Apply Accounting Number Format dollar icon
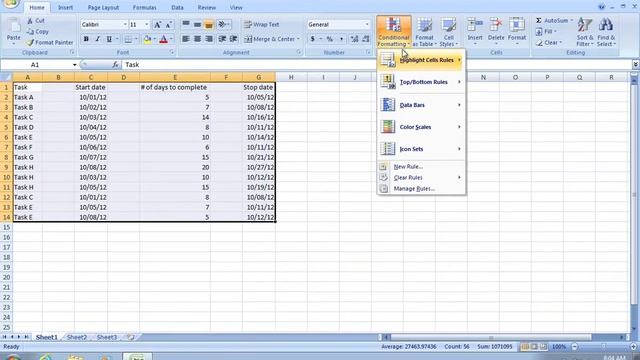This screenshot has width=640, height=360. tap(313, 39)
